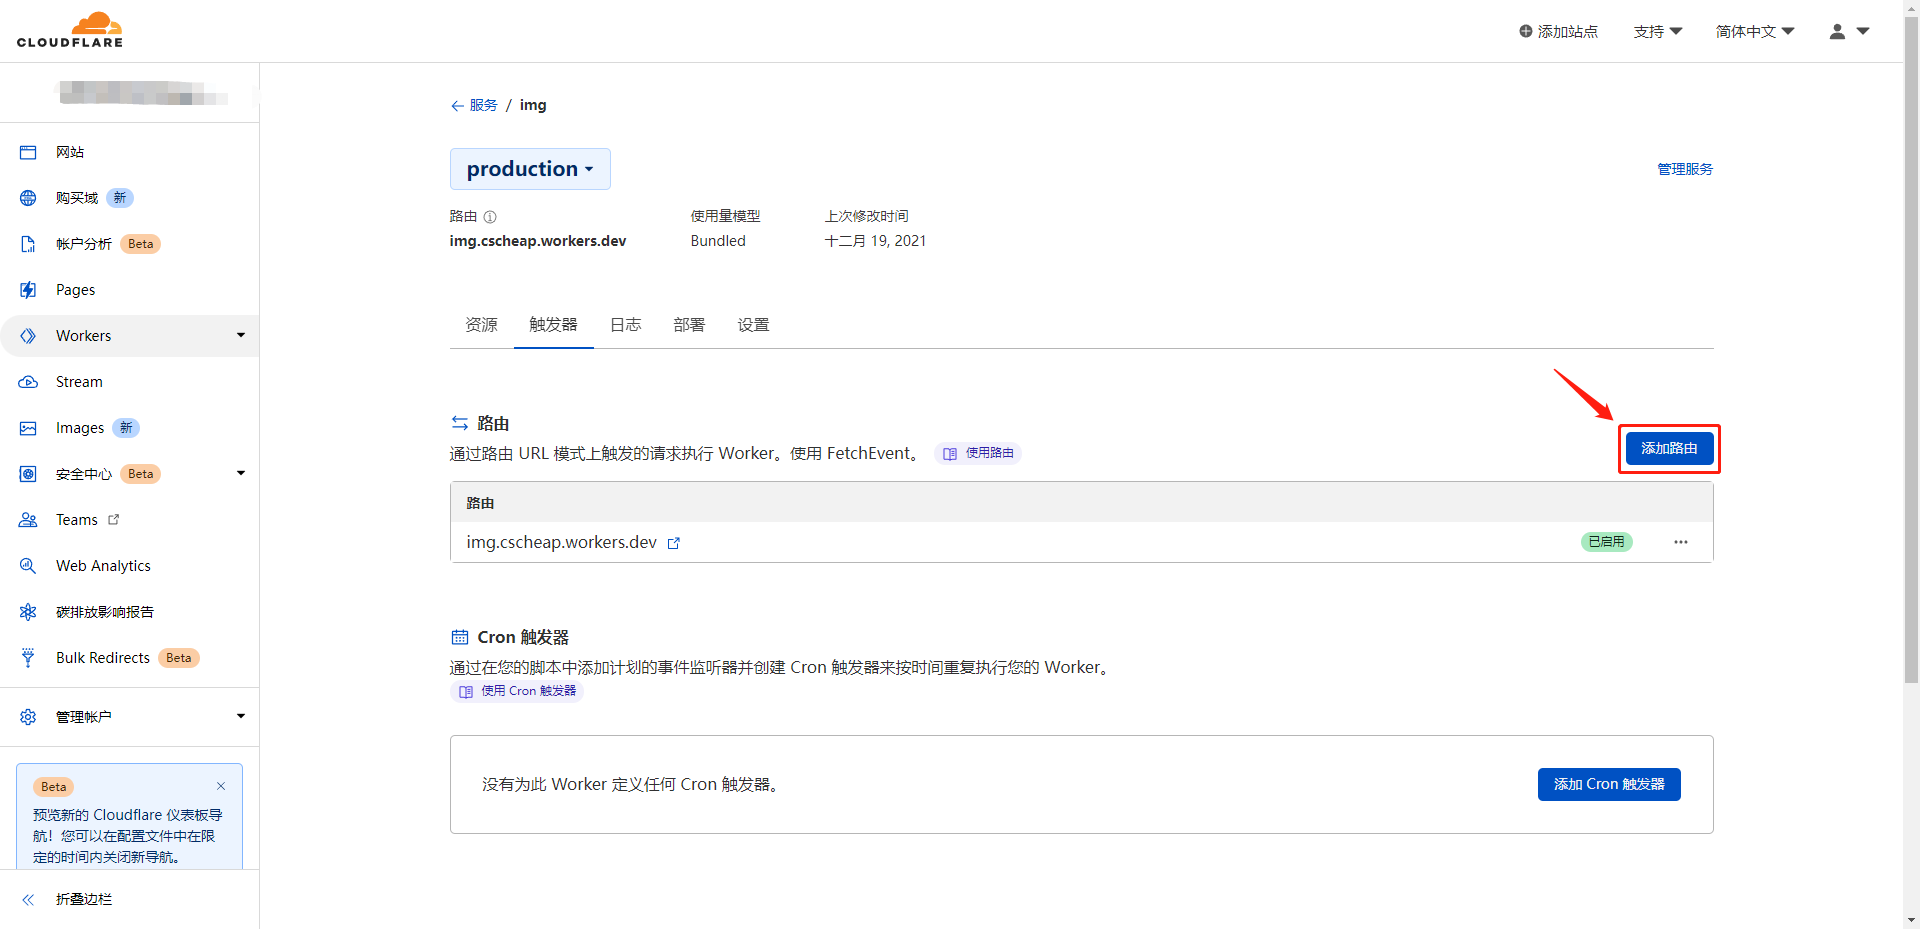Click the img.cscheap.workers.dev route summary text

[x=538, y=241]
